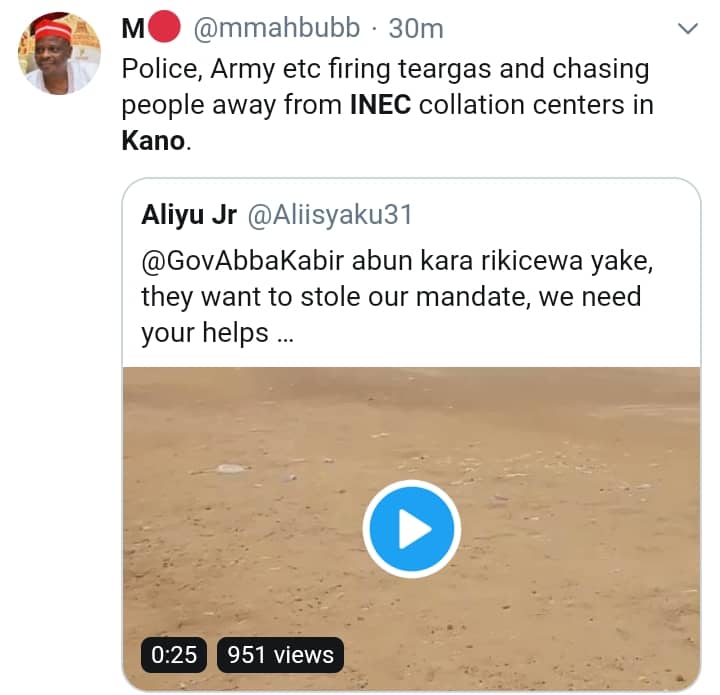Expand the truncated quoted tweet at the ellipsis
This screenshot has height=695, width=720.
tap(283, 335)
